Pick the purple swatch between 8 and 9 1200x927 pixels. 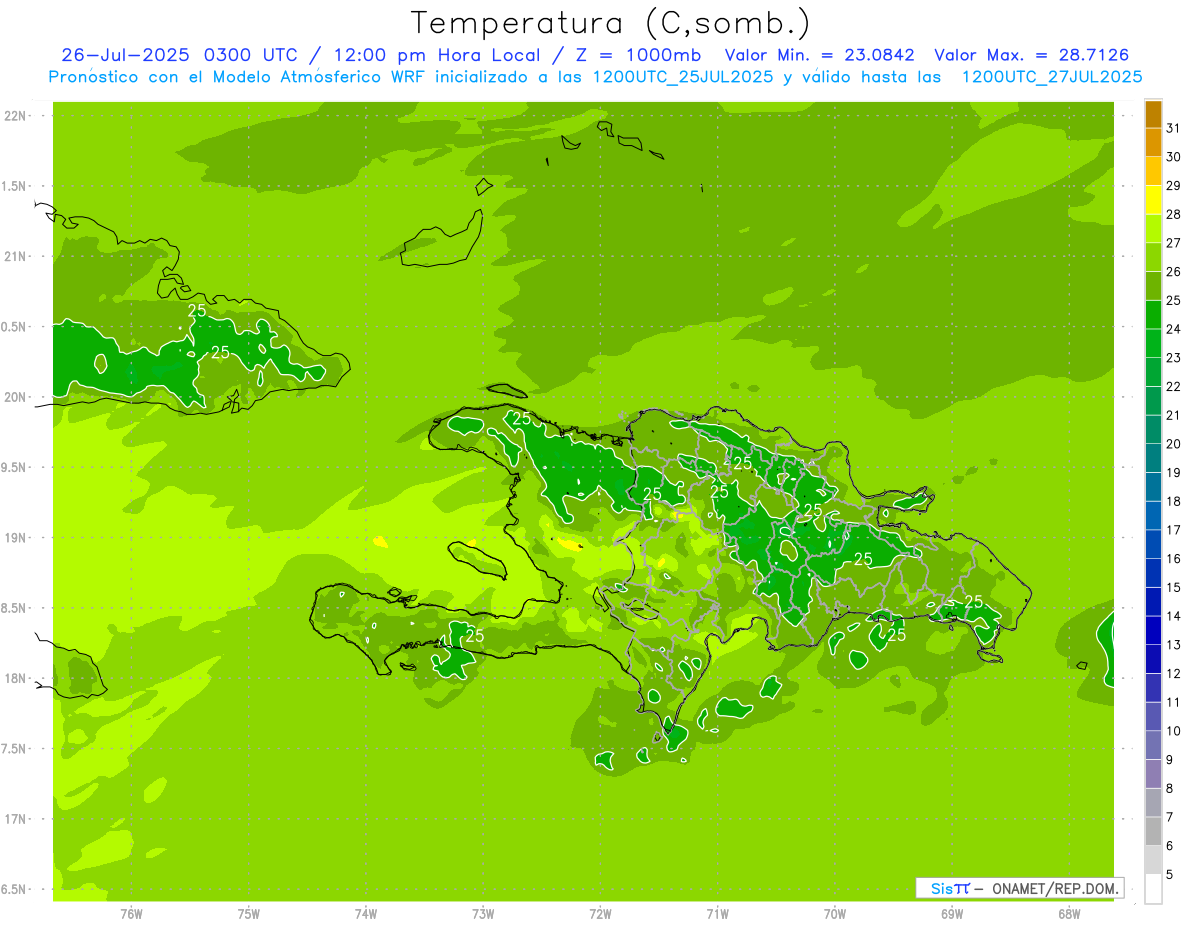(1153, 774)
